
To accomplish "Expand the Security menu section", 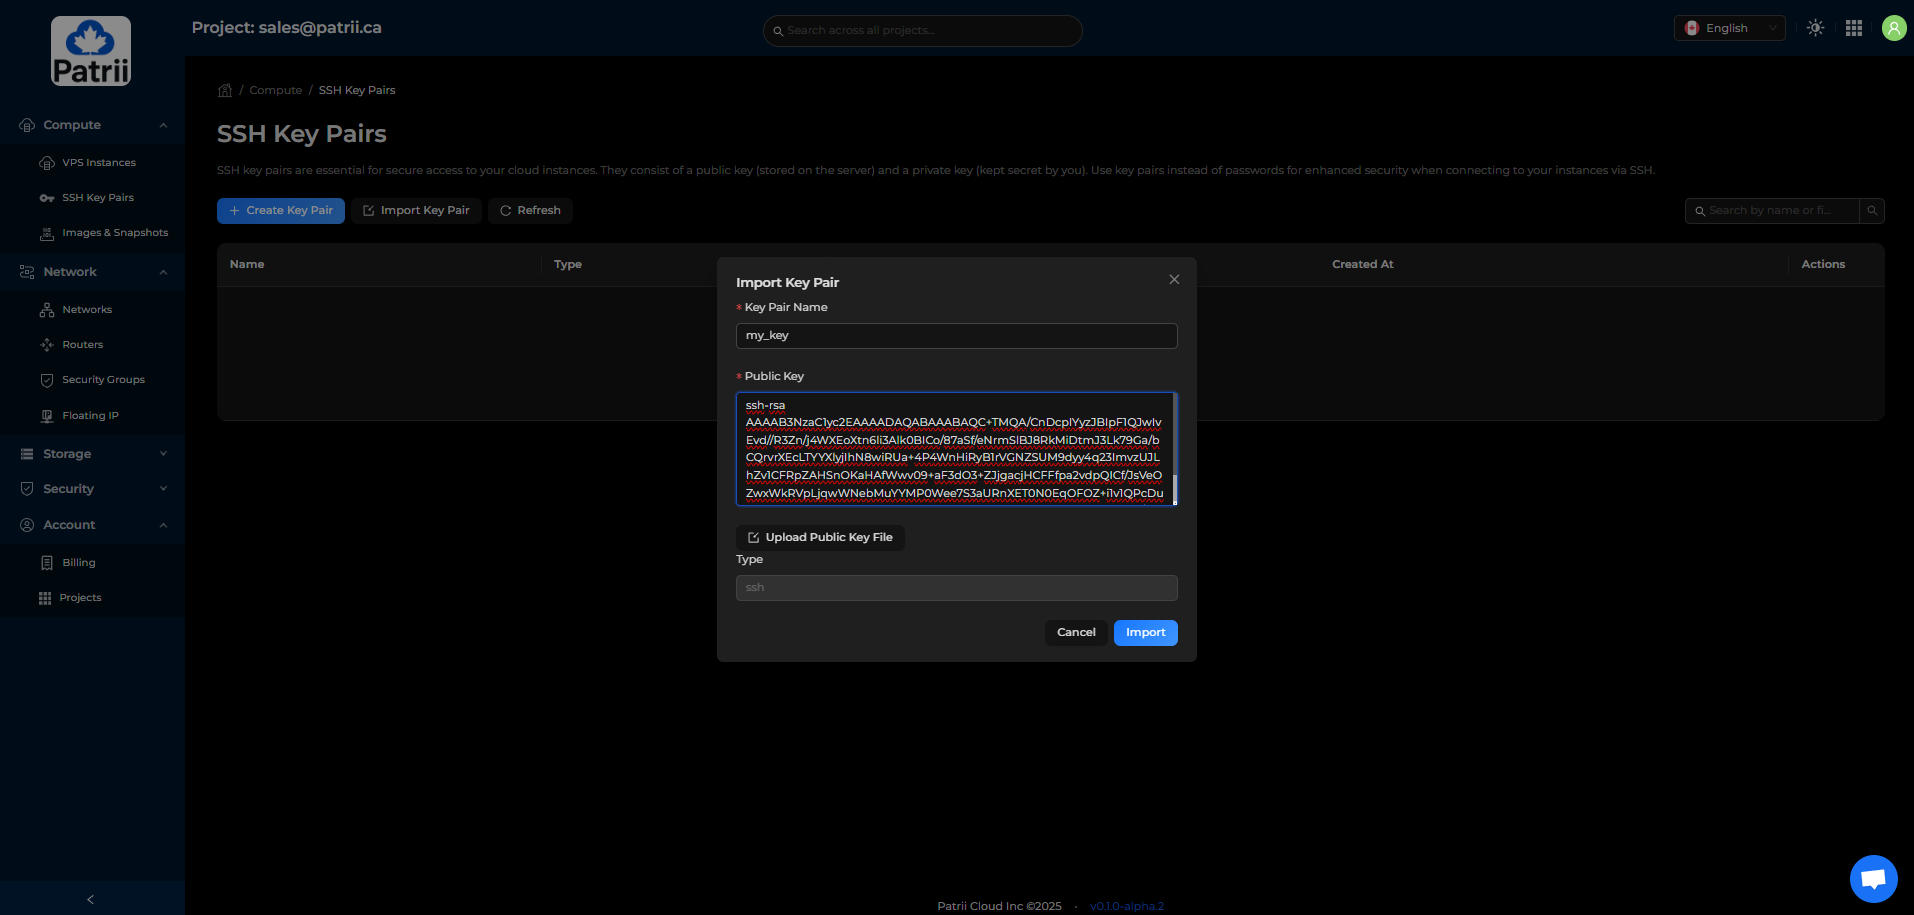I will coord(92,489).
